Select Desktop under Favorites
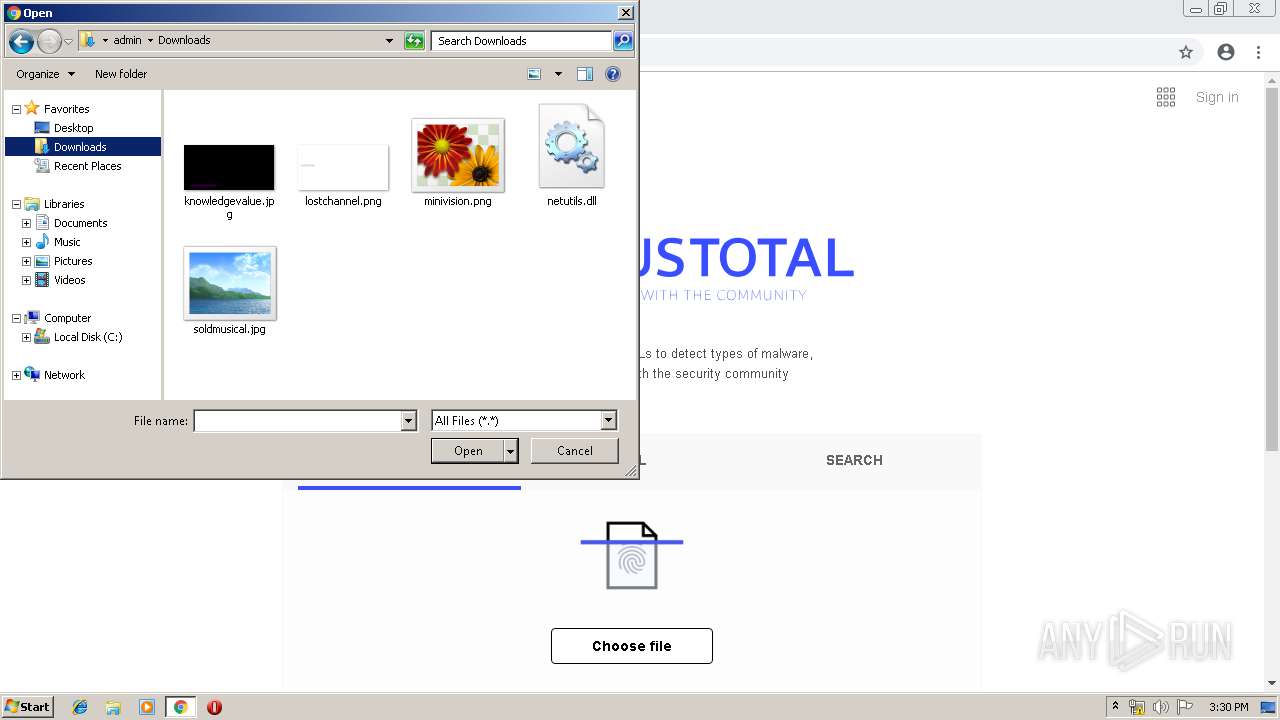Image resolution: width=1280 pixels, height=720 pixels. coord(73,128)
